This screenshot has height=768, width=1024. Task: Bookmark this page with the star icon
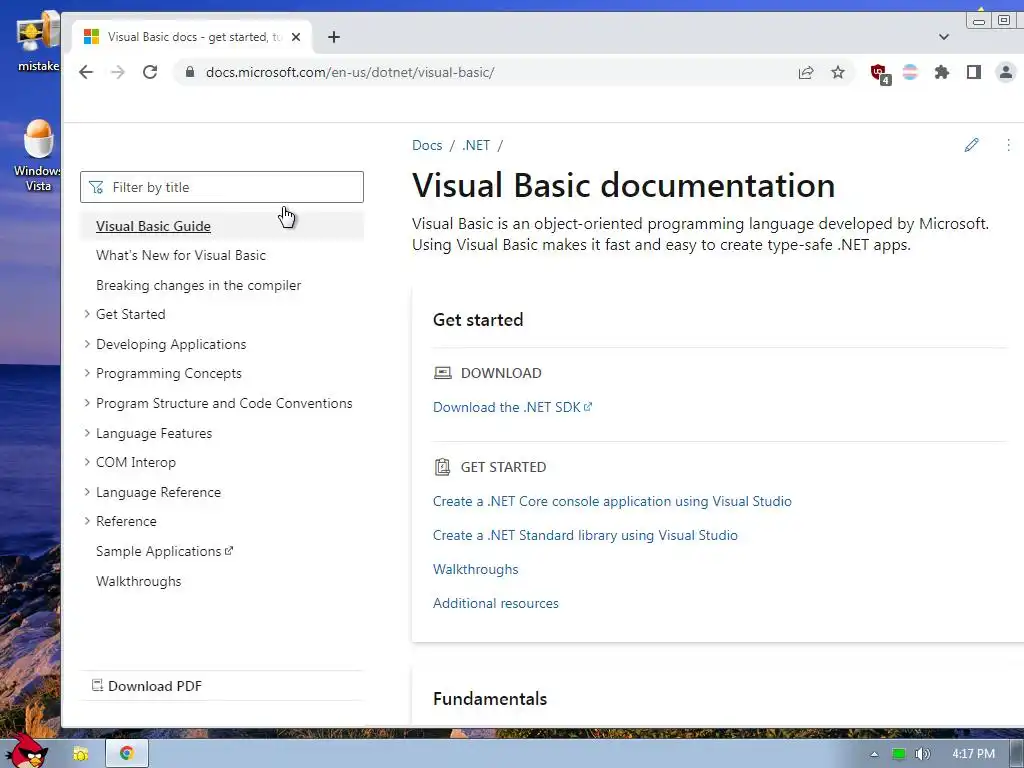pyautogui.click(x=838, y=72)
